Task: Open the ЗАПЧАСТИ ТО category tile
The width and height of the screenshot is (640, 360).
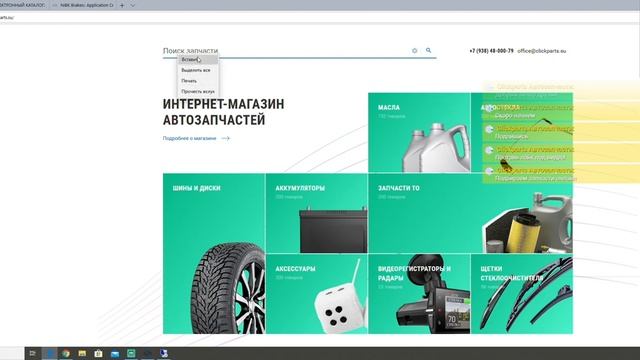Action: pos(470,213)
